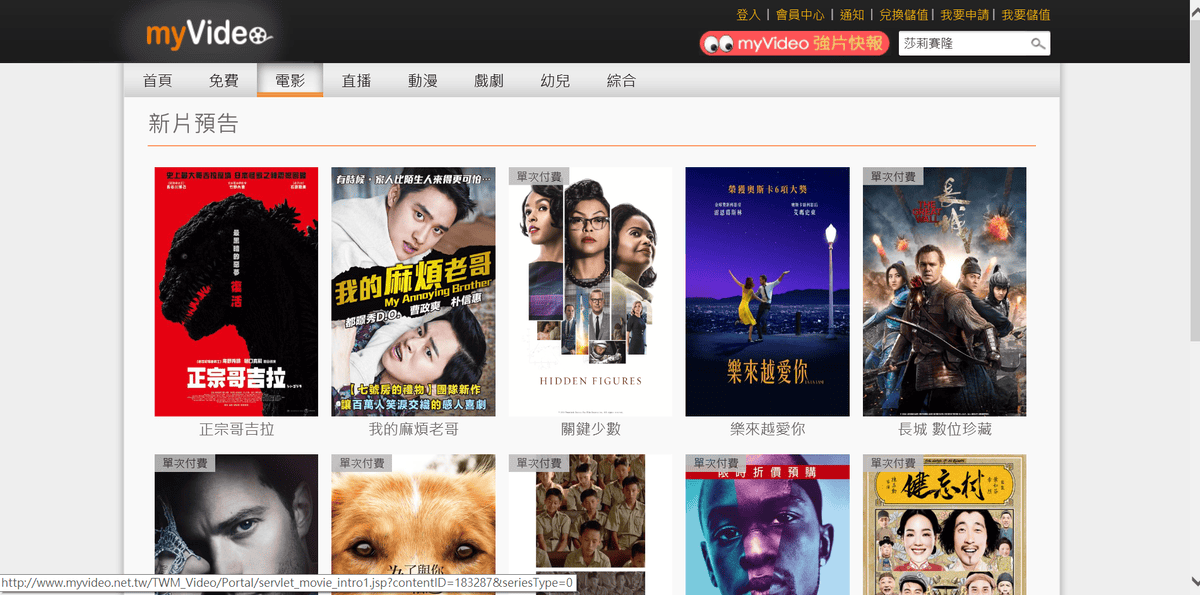Open the 直播 tab

click(x=356, y=81)
